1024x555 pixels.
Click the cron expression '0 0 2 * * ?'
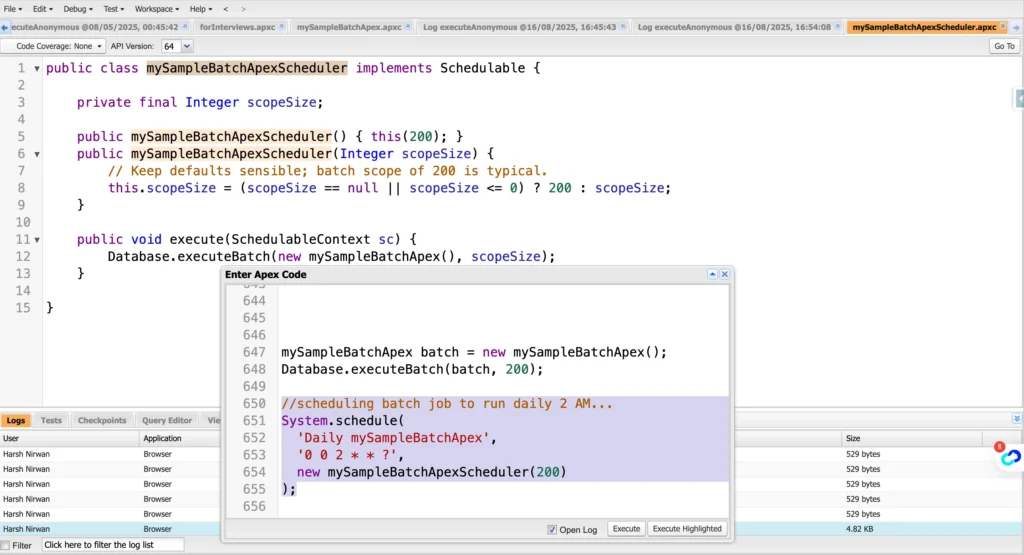tap(346, 455)
